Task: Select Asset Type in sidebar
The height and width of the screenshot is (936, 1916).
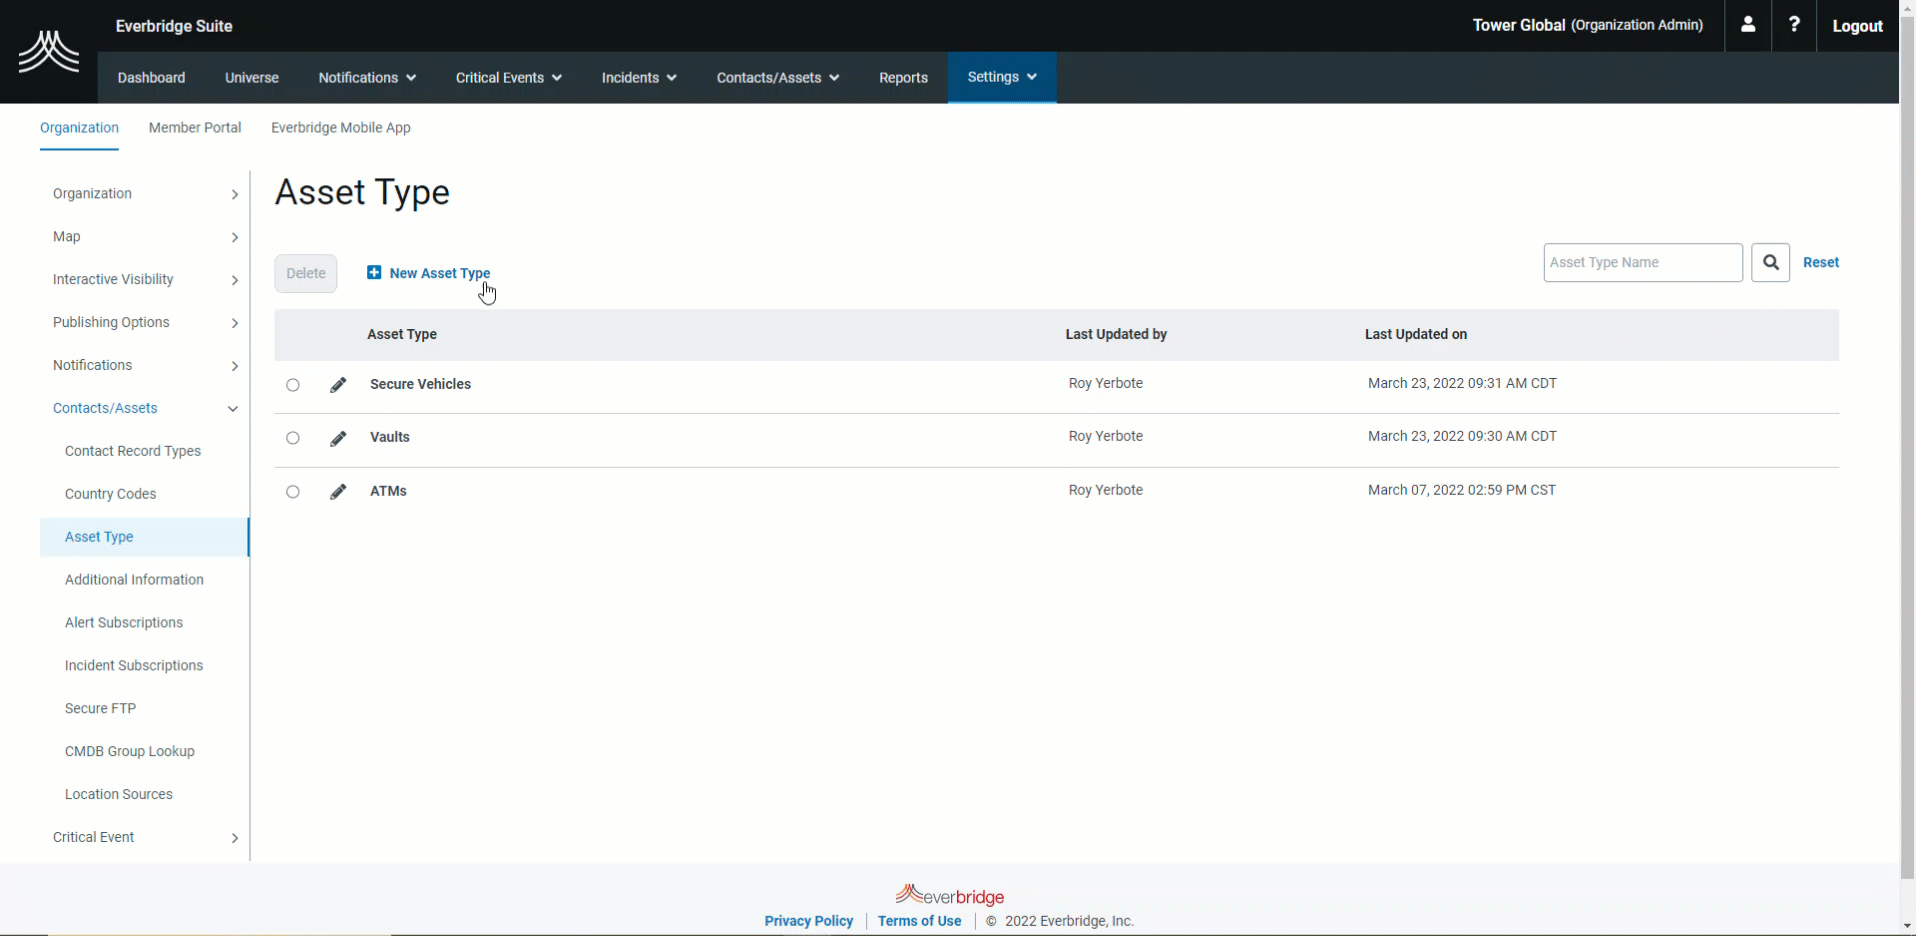Action: click(x=144, y=537)
